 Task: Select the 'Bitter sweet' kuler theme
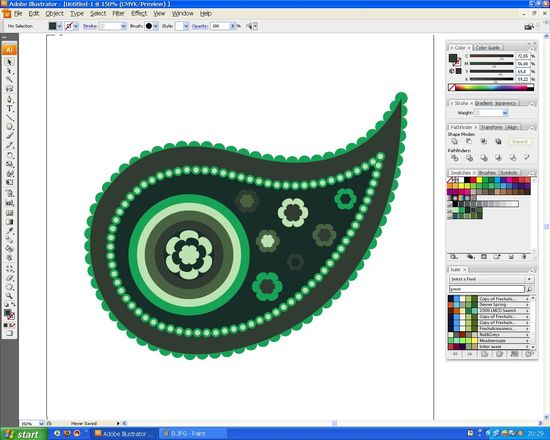[x=489, y=346]
